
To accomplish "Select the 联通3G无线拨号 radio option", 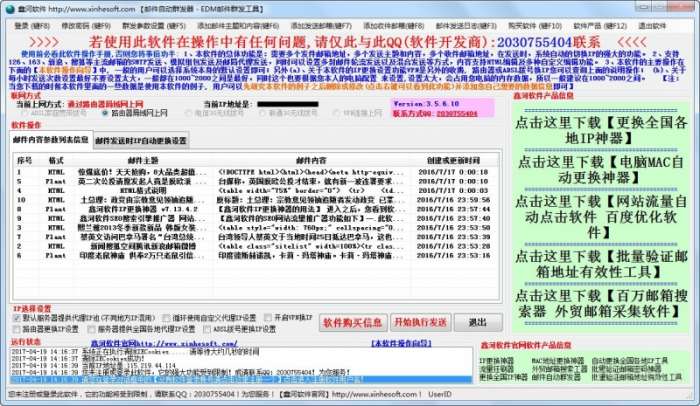I will click(288, 113).
